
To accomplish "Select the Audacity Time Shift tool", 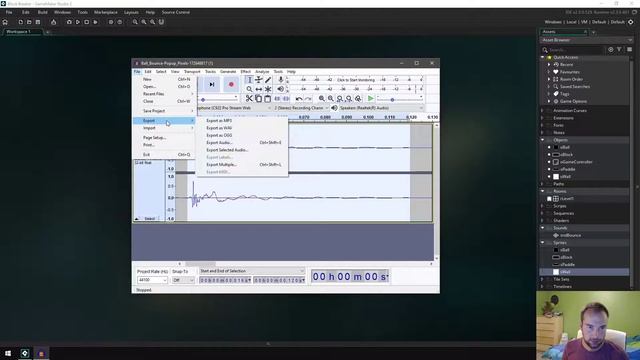I will (x=259, y=89).
